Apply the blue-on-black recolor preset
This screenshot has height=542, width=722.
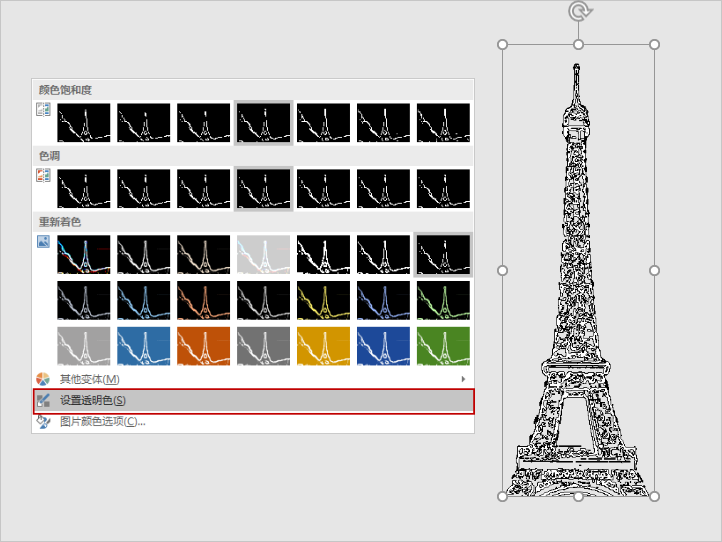coord(144,300)
